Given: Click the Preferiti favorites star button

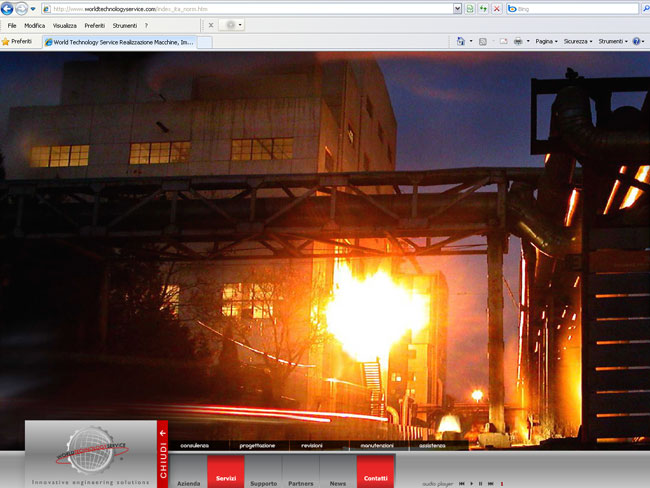Looking at the screenshot, I should point(17,41).
